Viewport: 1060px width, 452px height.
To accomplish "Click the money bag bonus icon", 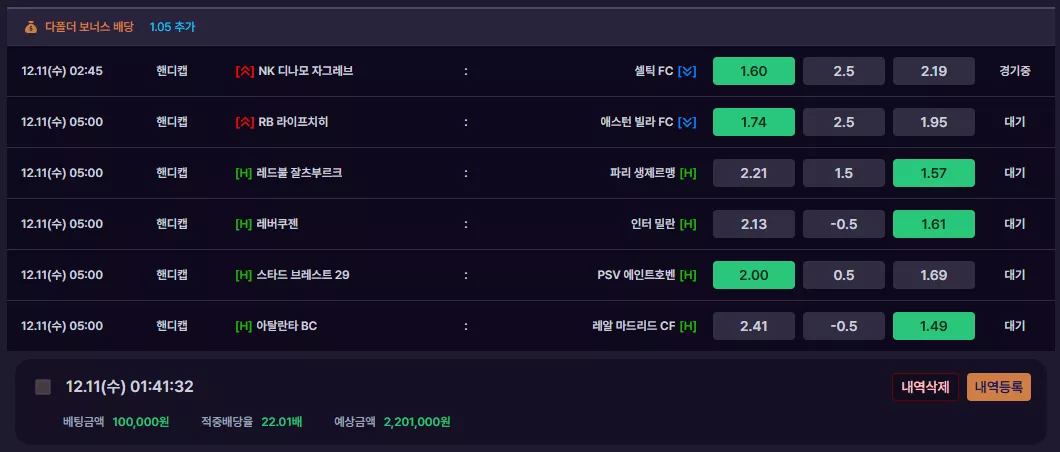I will click(31, 27).
